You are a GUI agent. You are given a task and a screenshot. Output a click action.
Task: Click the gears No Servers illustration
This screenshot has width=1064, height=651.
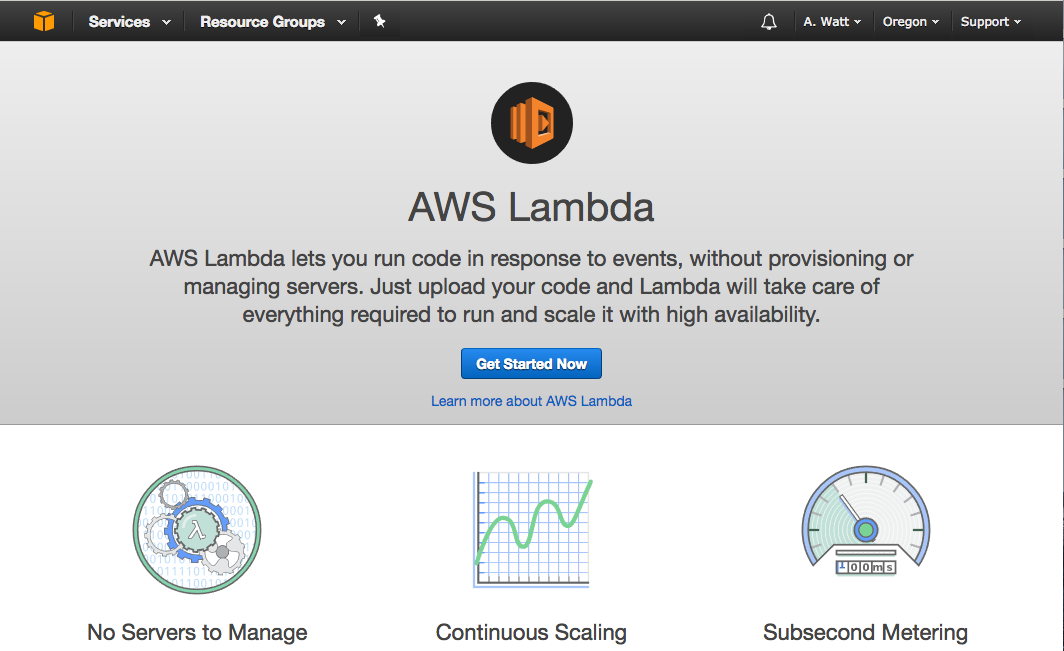click(197, 530)
